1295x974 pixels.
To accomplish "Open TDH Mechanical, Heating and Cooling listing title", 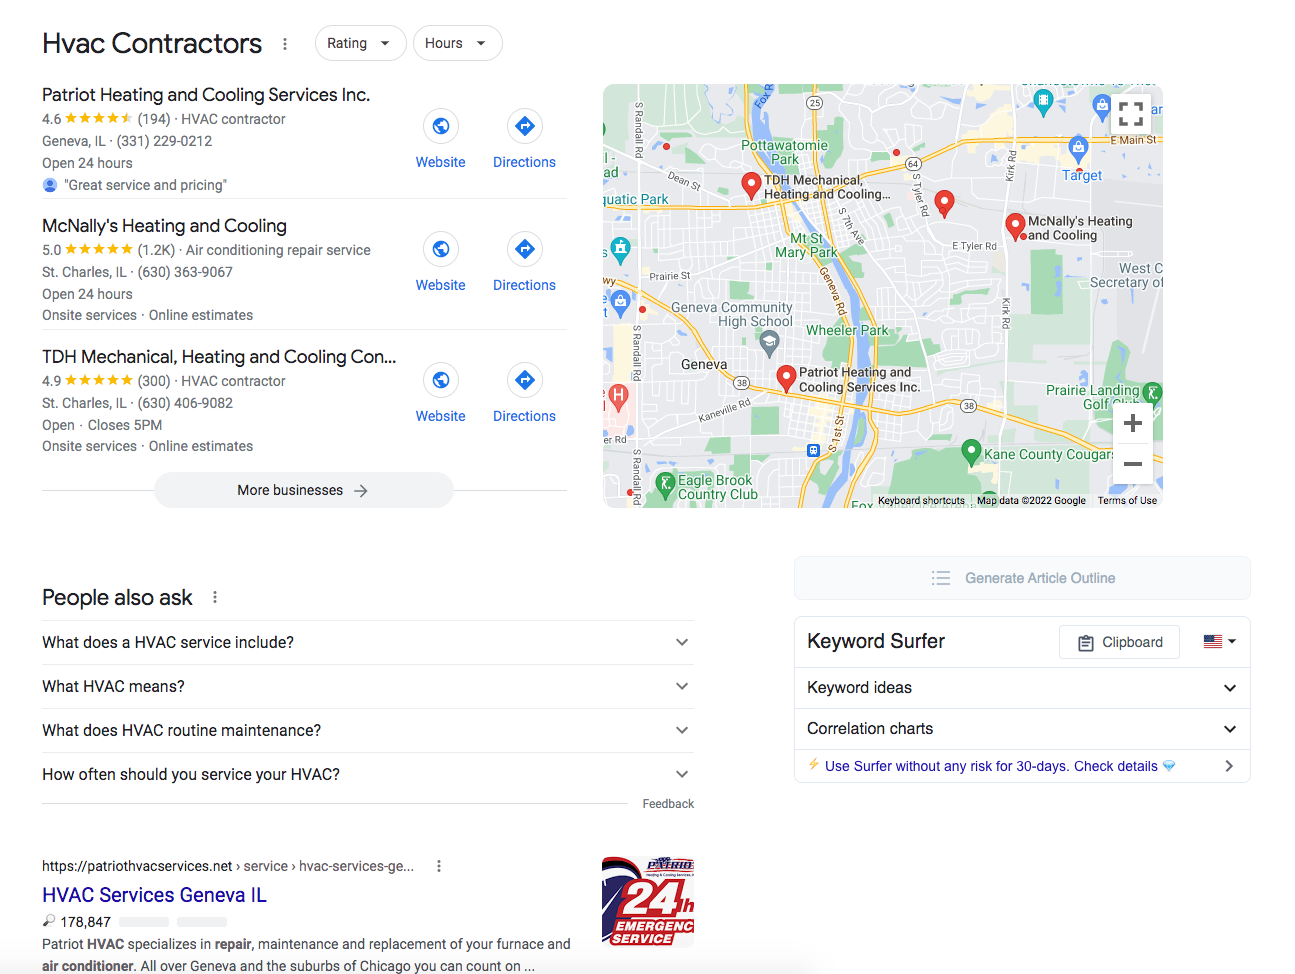I will (x=219, y=357).
